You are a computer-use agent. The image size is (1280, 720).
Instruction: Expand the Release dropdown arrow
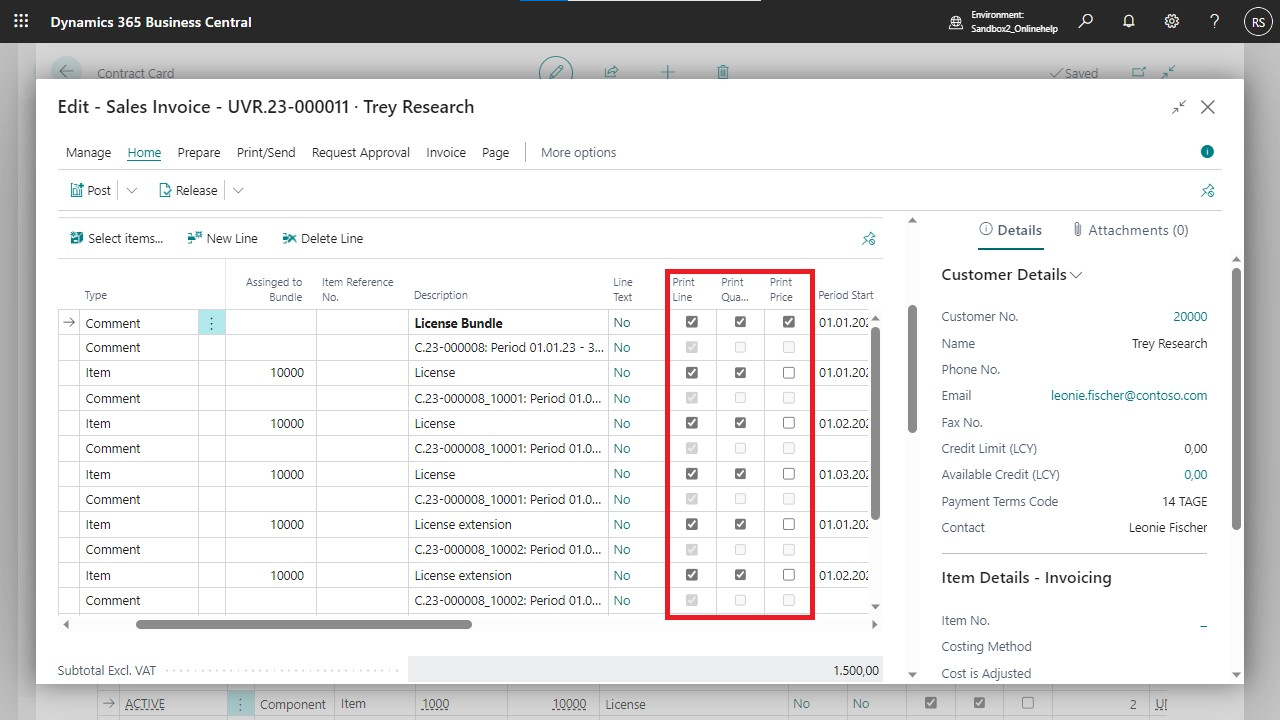[238, 190]
